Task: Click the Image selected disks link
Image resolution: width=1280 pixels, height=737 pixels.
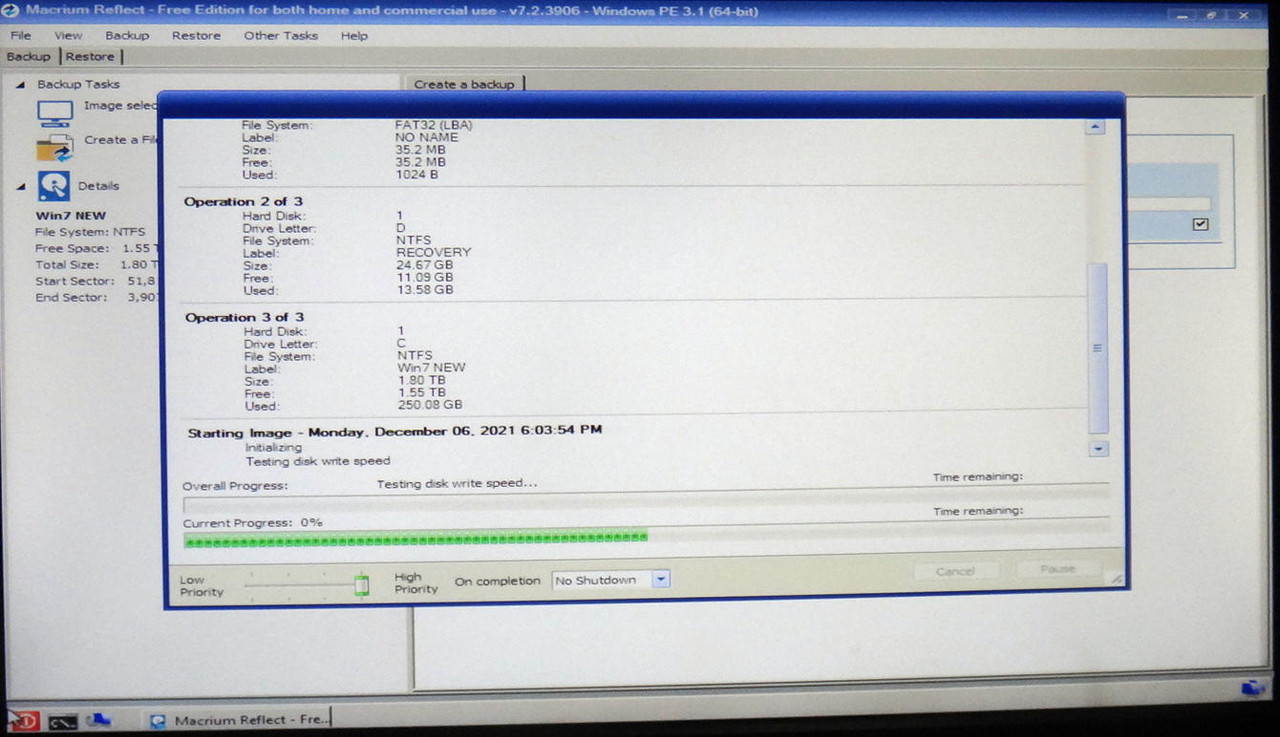Action: point(121,106)
